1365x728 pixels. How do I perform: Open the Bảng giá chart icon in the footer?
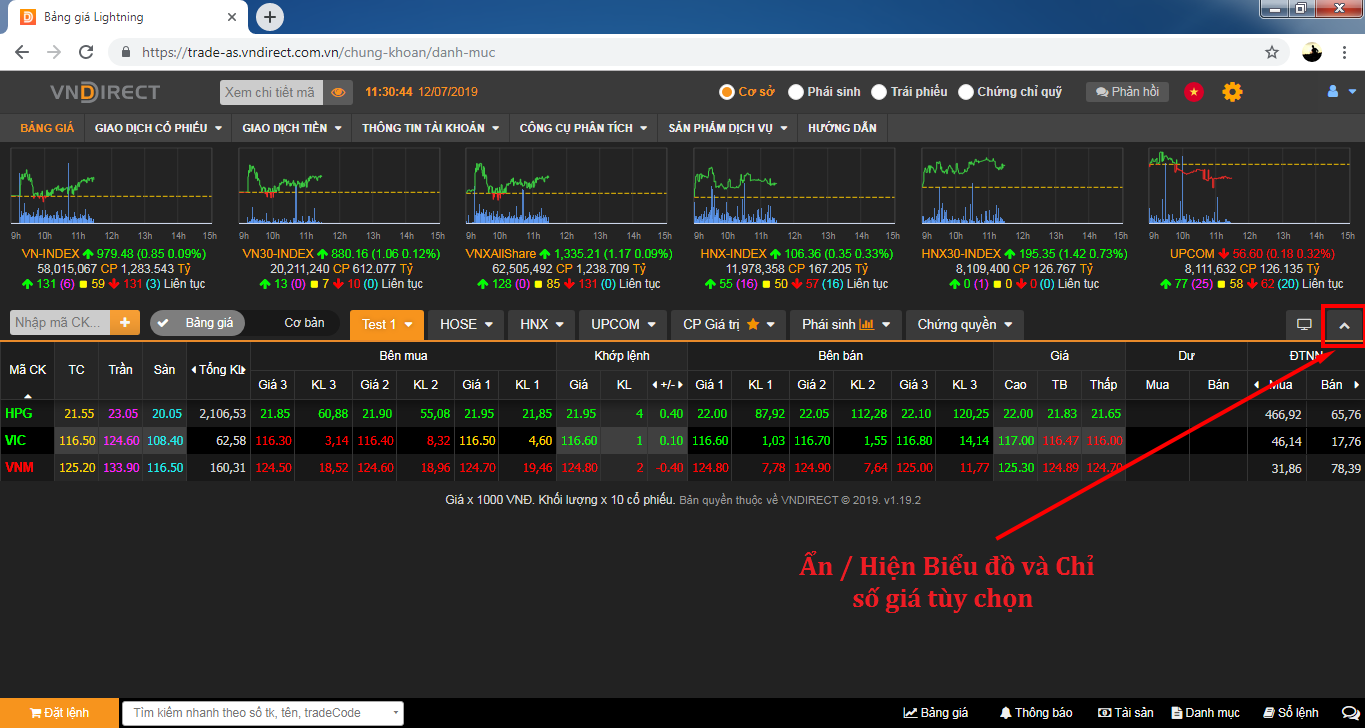click(936, 713)
